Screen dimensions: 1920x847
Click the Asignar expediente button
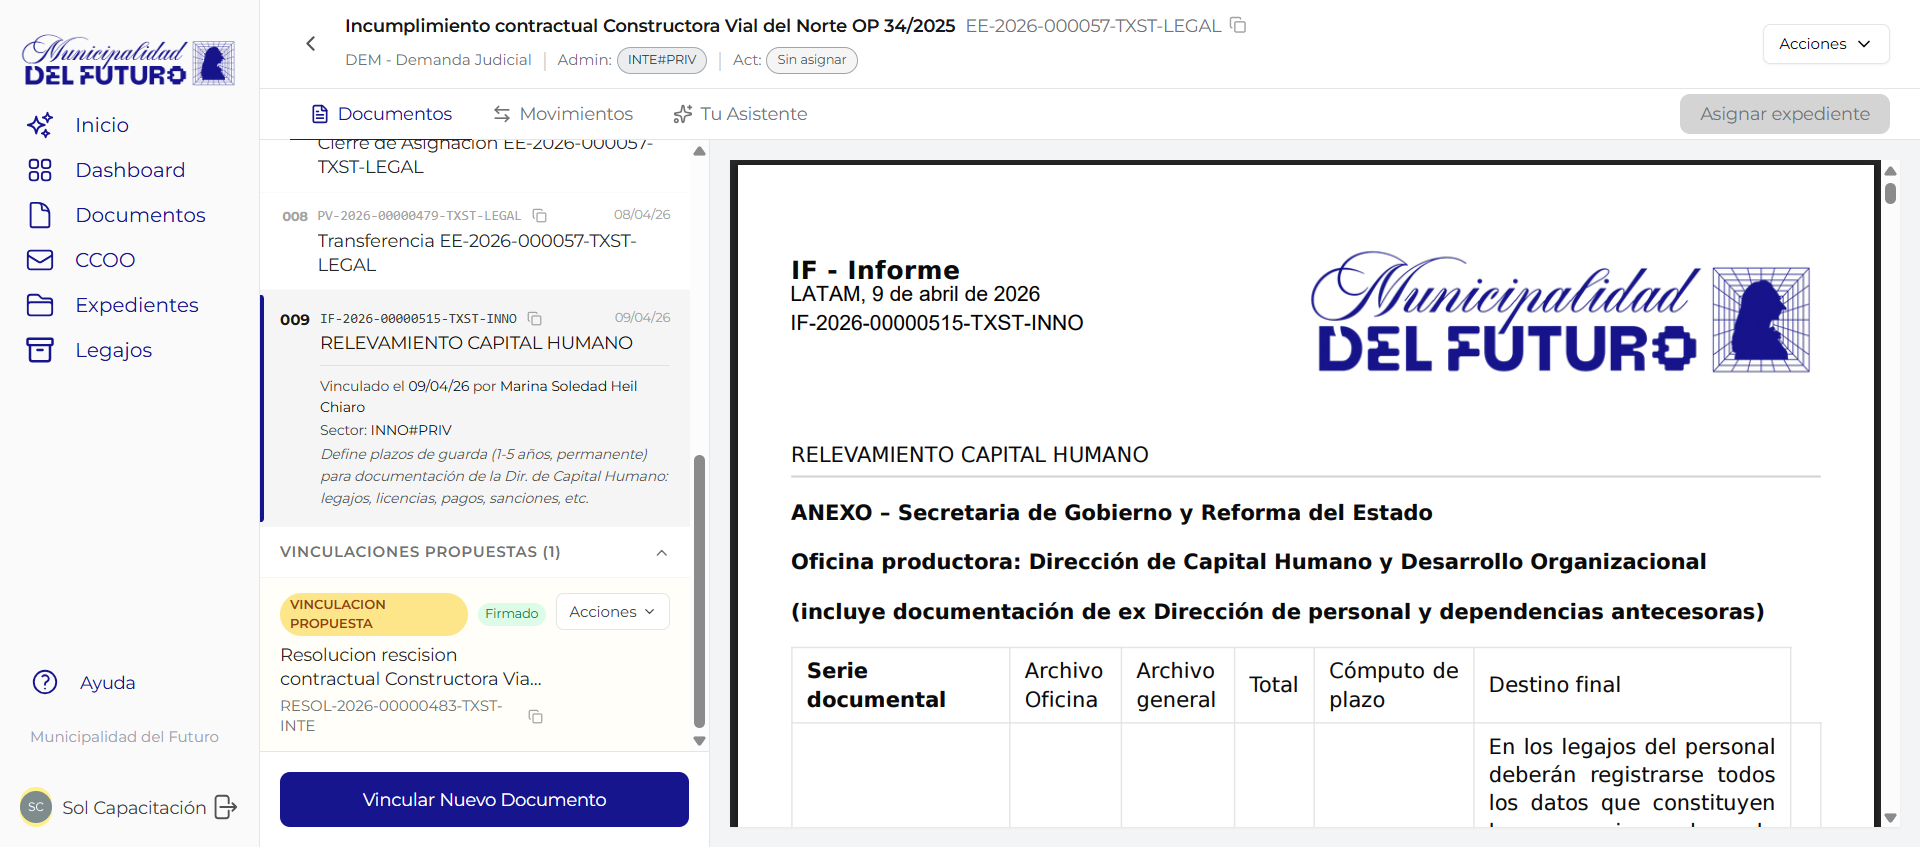coord(1784,114)
